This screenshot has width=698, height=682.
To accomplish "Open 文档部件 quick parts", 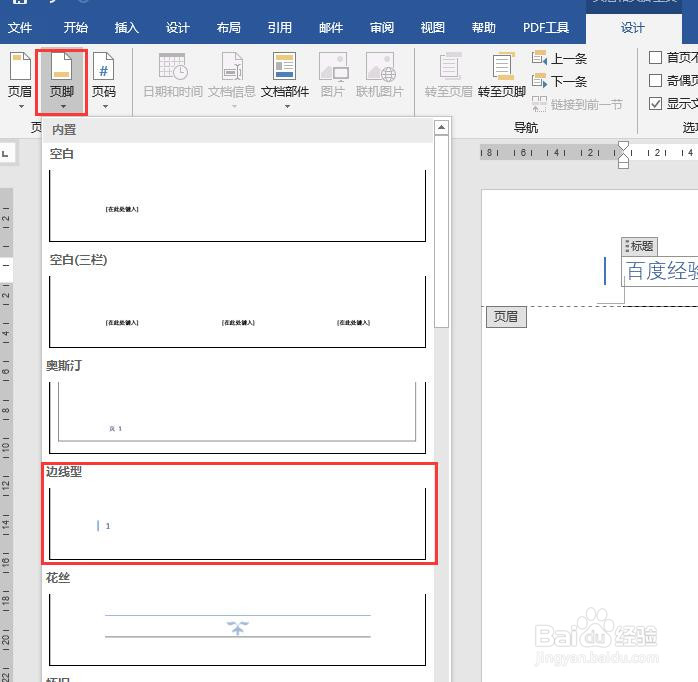I will pyautogui.click(x=285, y=80).
